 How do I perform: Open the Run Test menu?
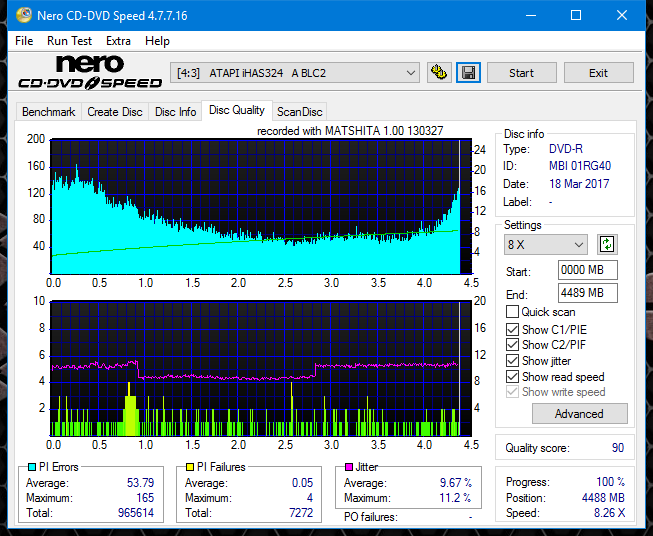click(x=69, y=41)
